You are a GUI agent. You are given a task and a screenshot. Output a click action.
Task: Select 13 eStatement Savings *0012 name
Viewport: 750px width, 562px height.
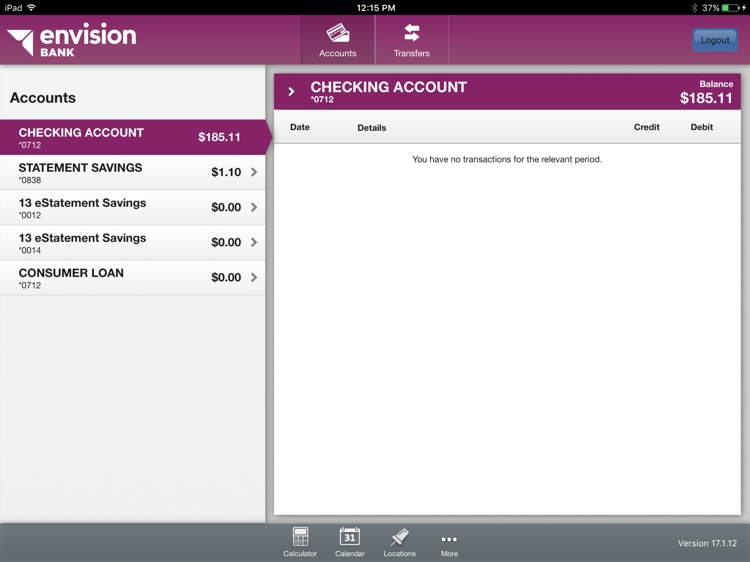82,203
